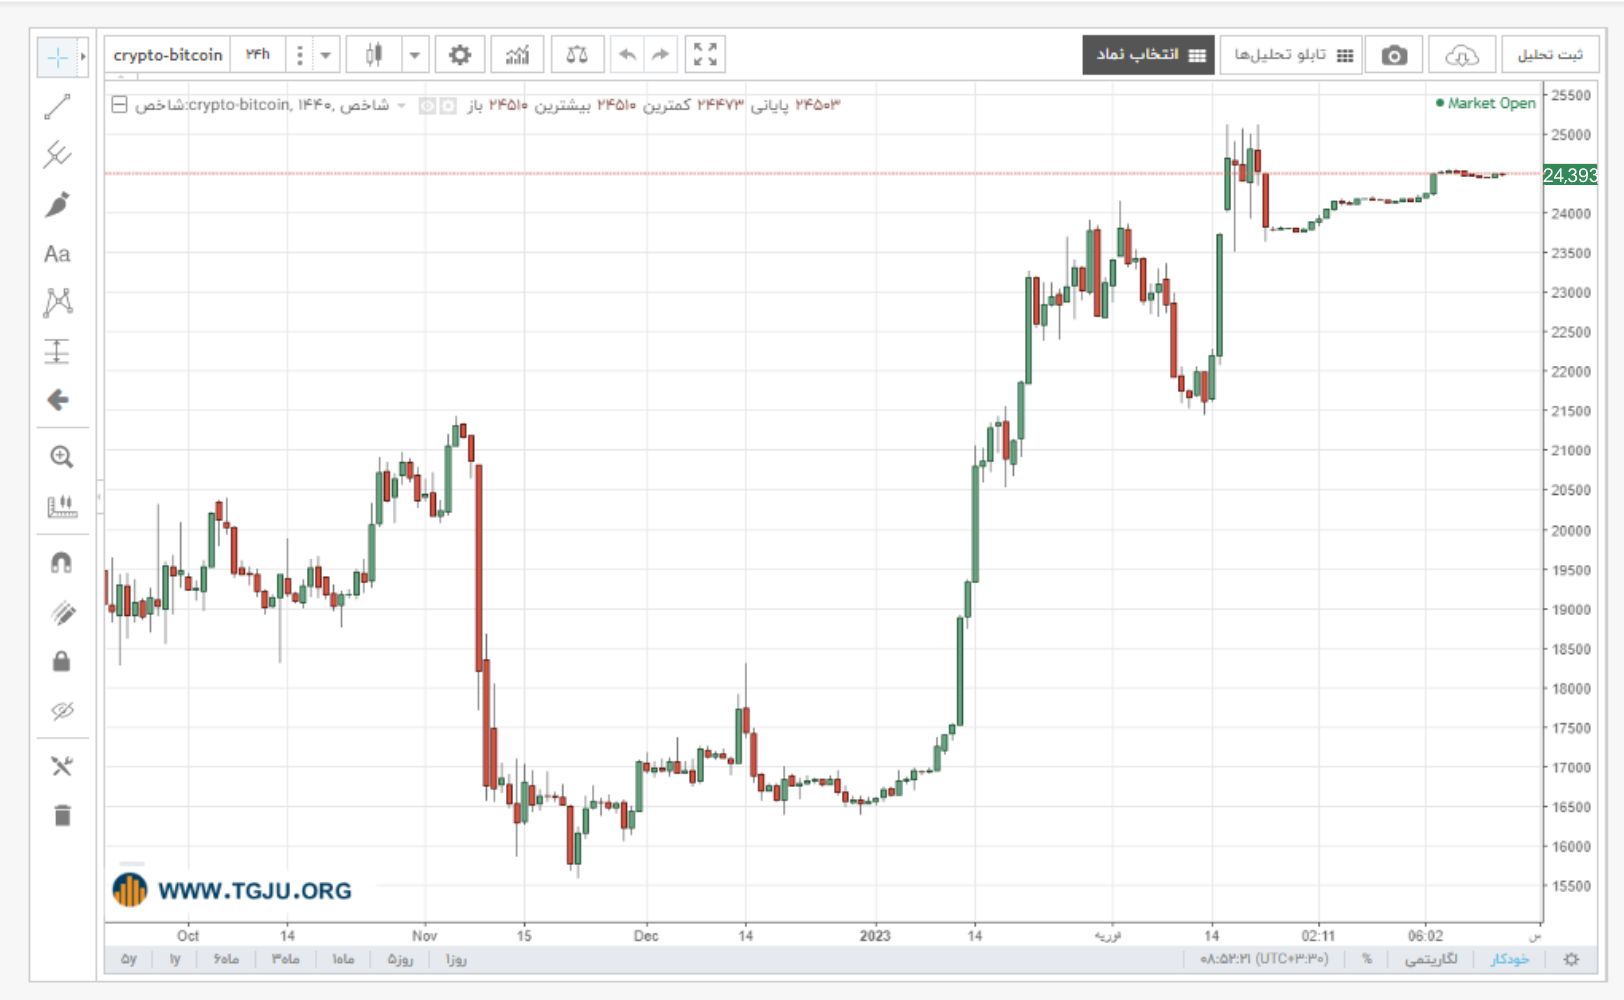Open chart style dropdown arrow
The height and width of the screenshot is (1000, 1624).
414,55
